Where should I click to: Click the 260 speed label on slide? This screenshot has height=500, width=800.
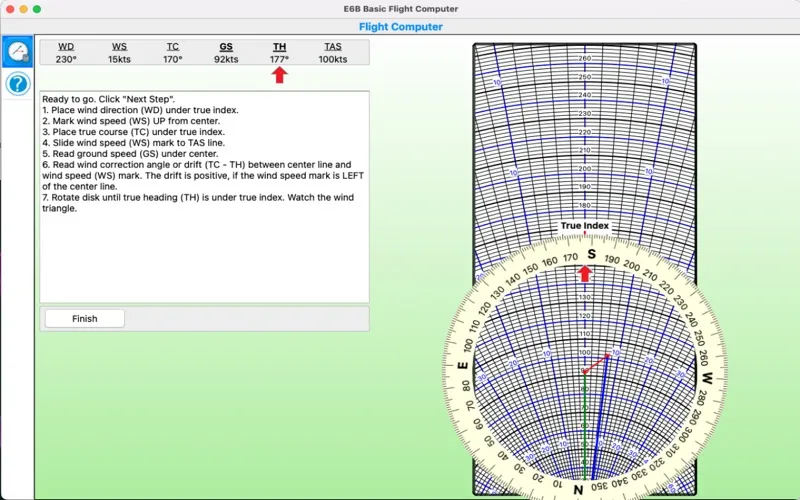pos(585,58)
